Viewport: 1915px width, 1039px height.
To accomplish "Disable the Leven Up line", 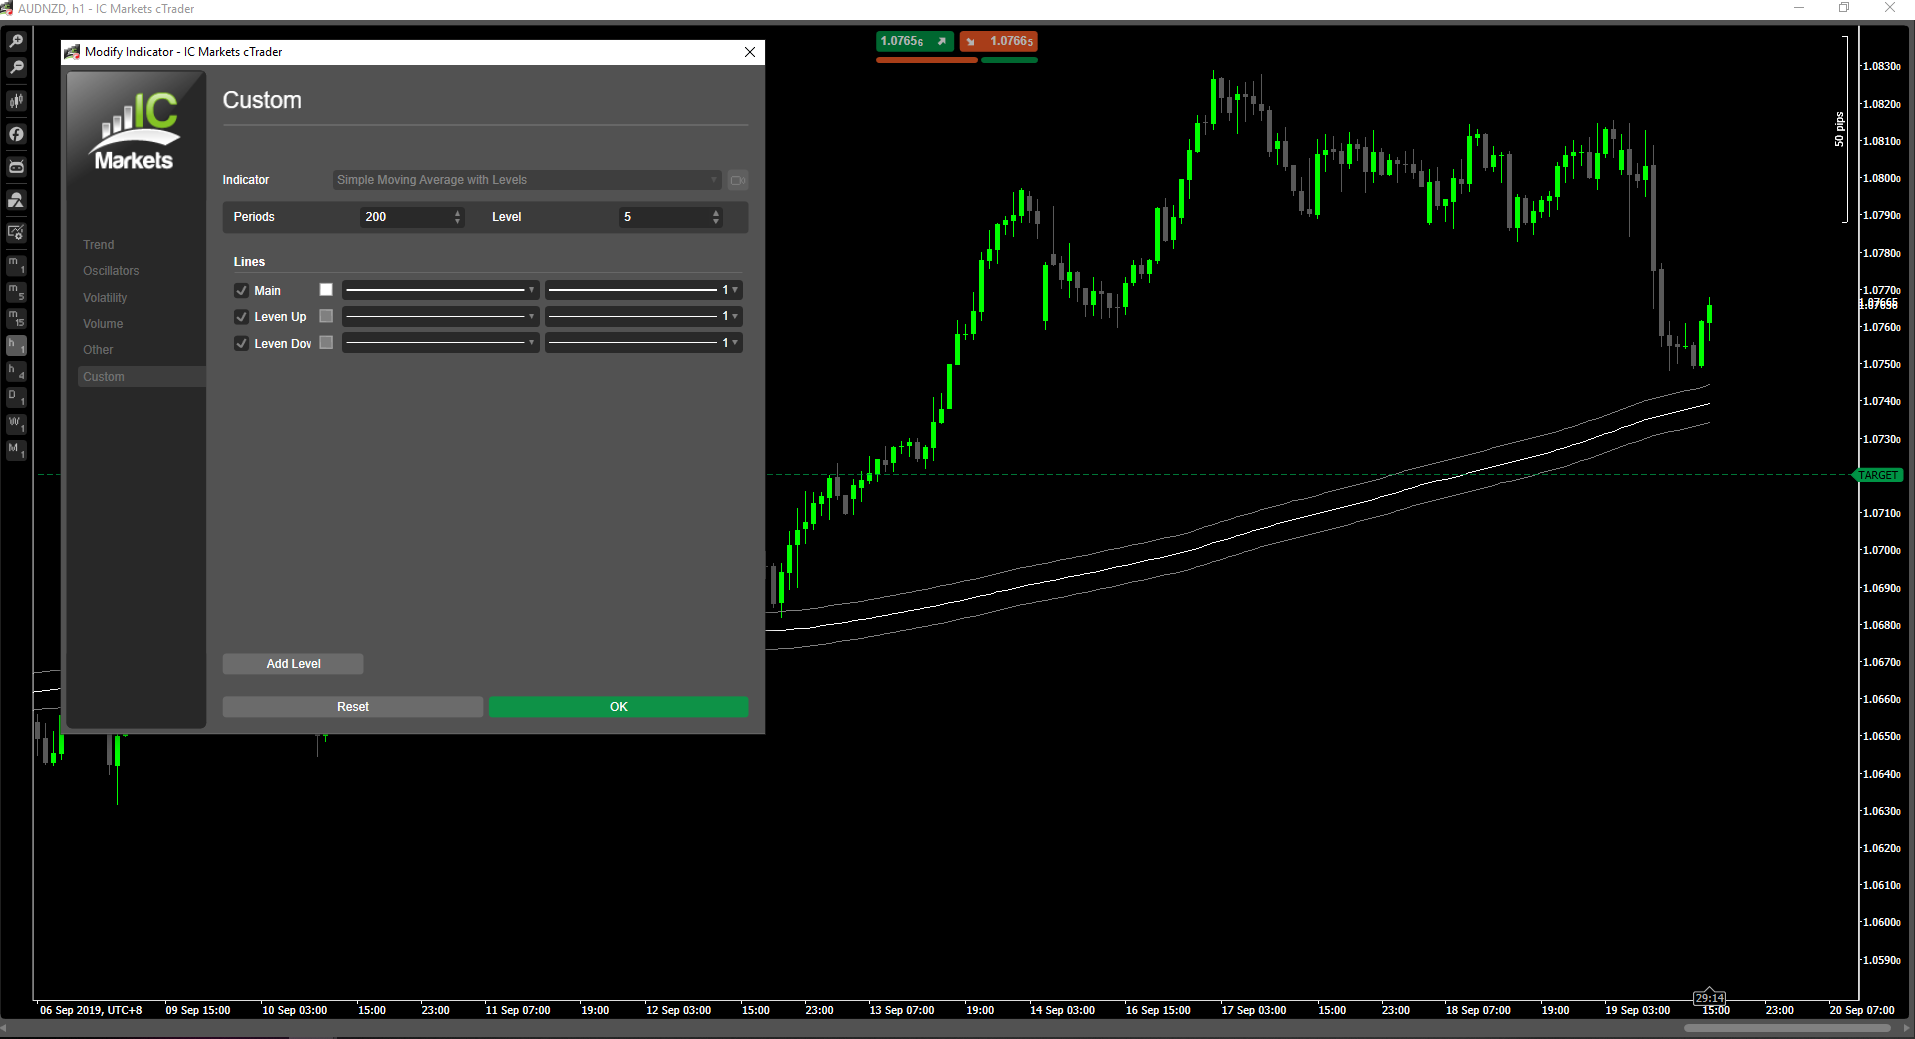I will (x=241, y=316).
